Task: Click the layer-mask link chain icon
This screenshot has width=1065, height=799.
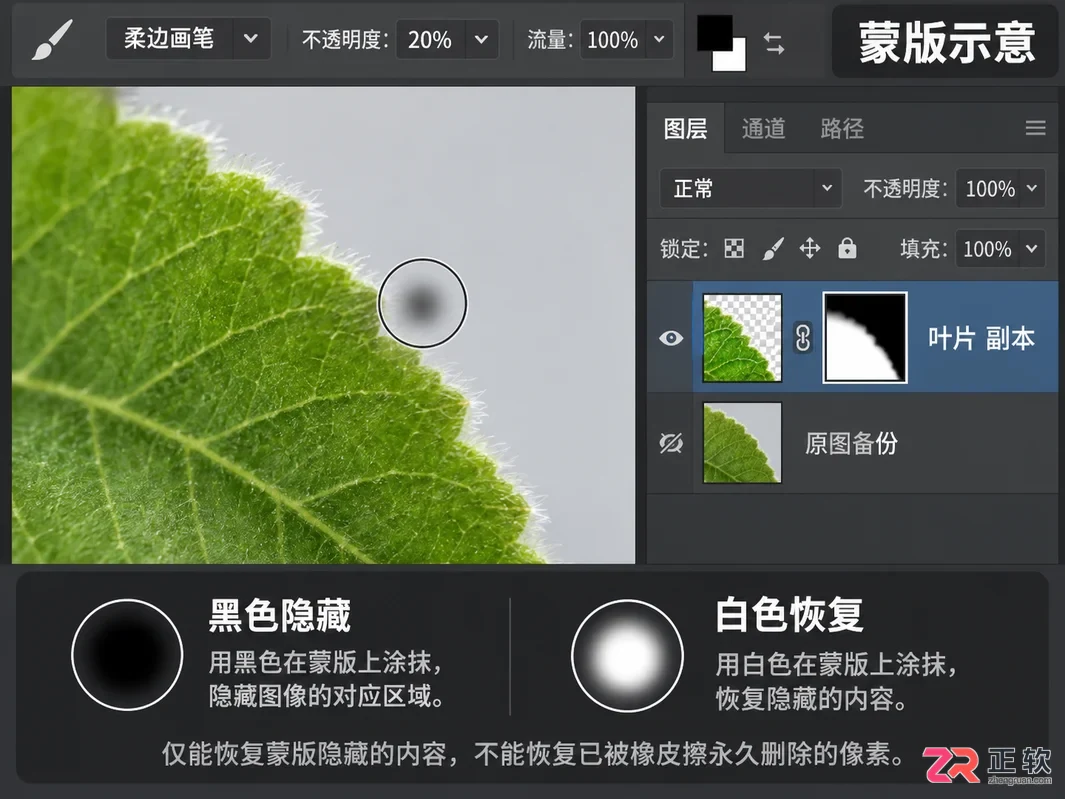Action: point(803,338)
